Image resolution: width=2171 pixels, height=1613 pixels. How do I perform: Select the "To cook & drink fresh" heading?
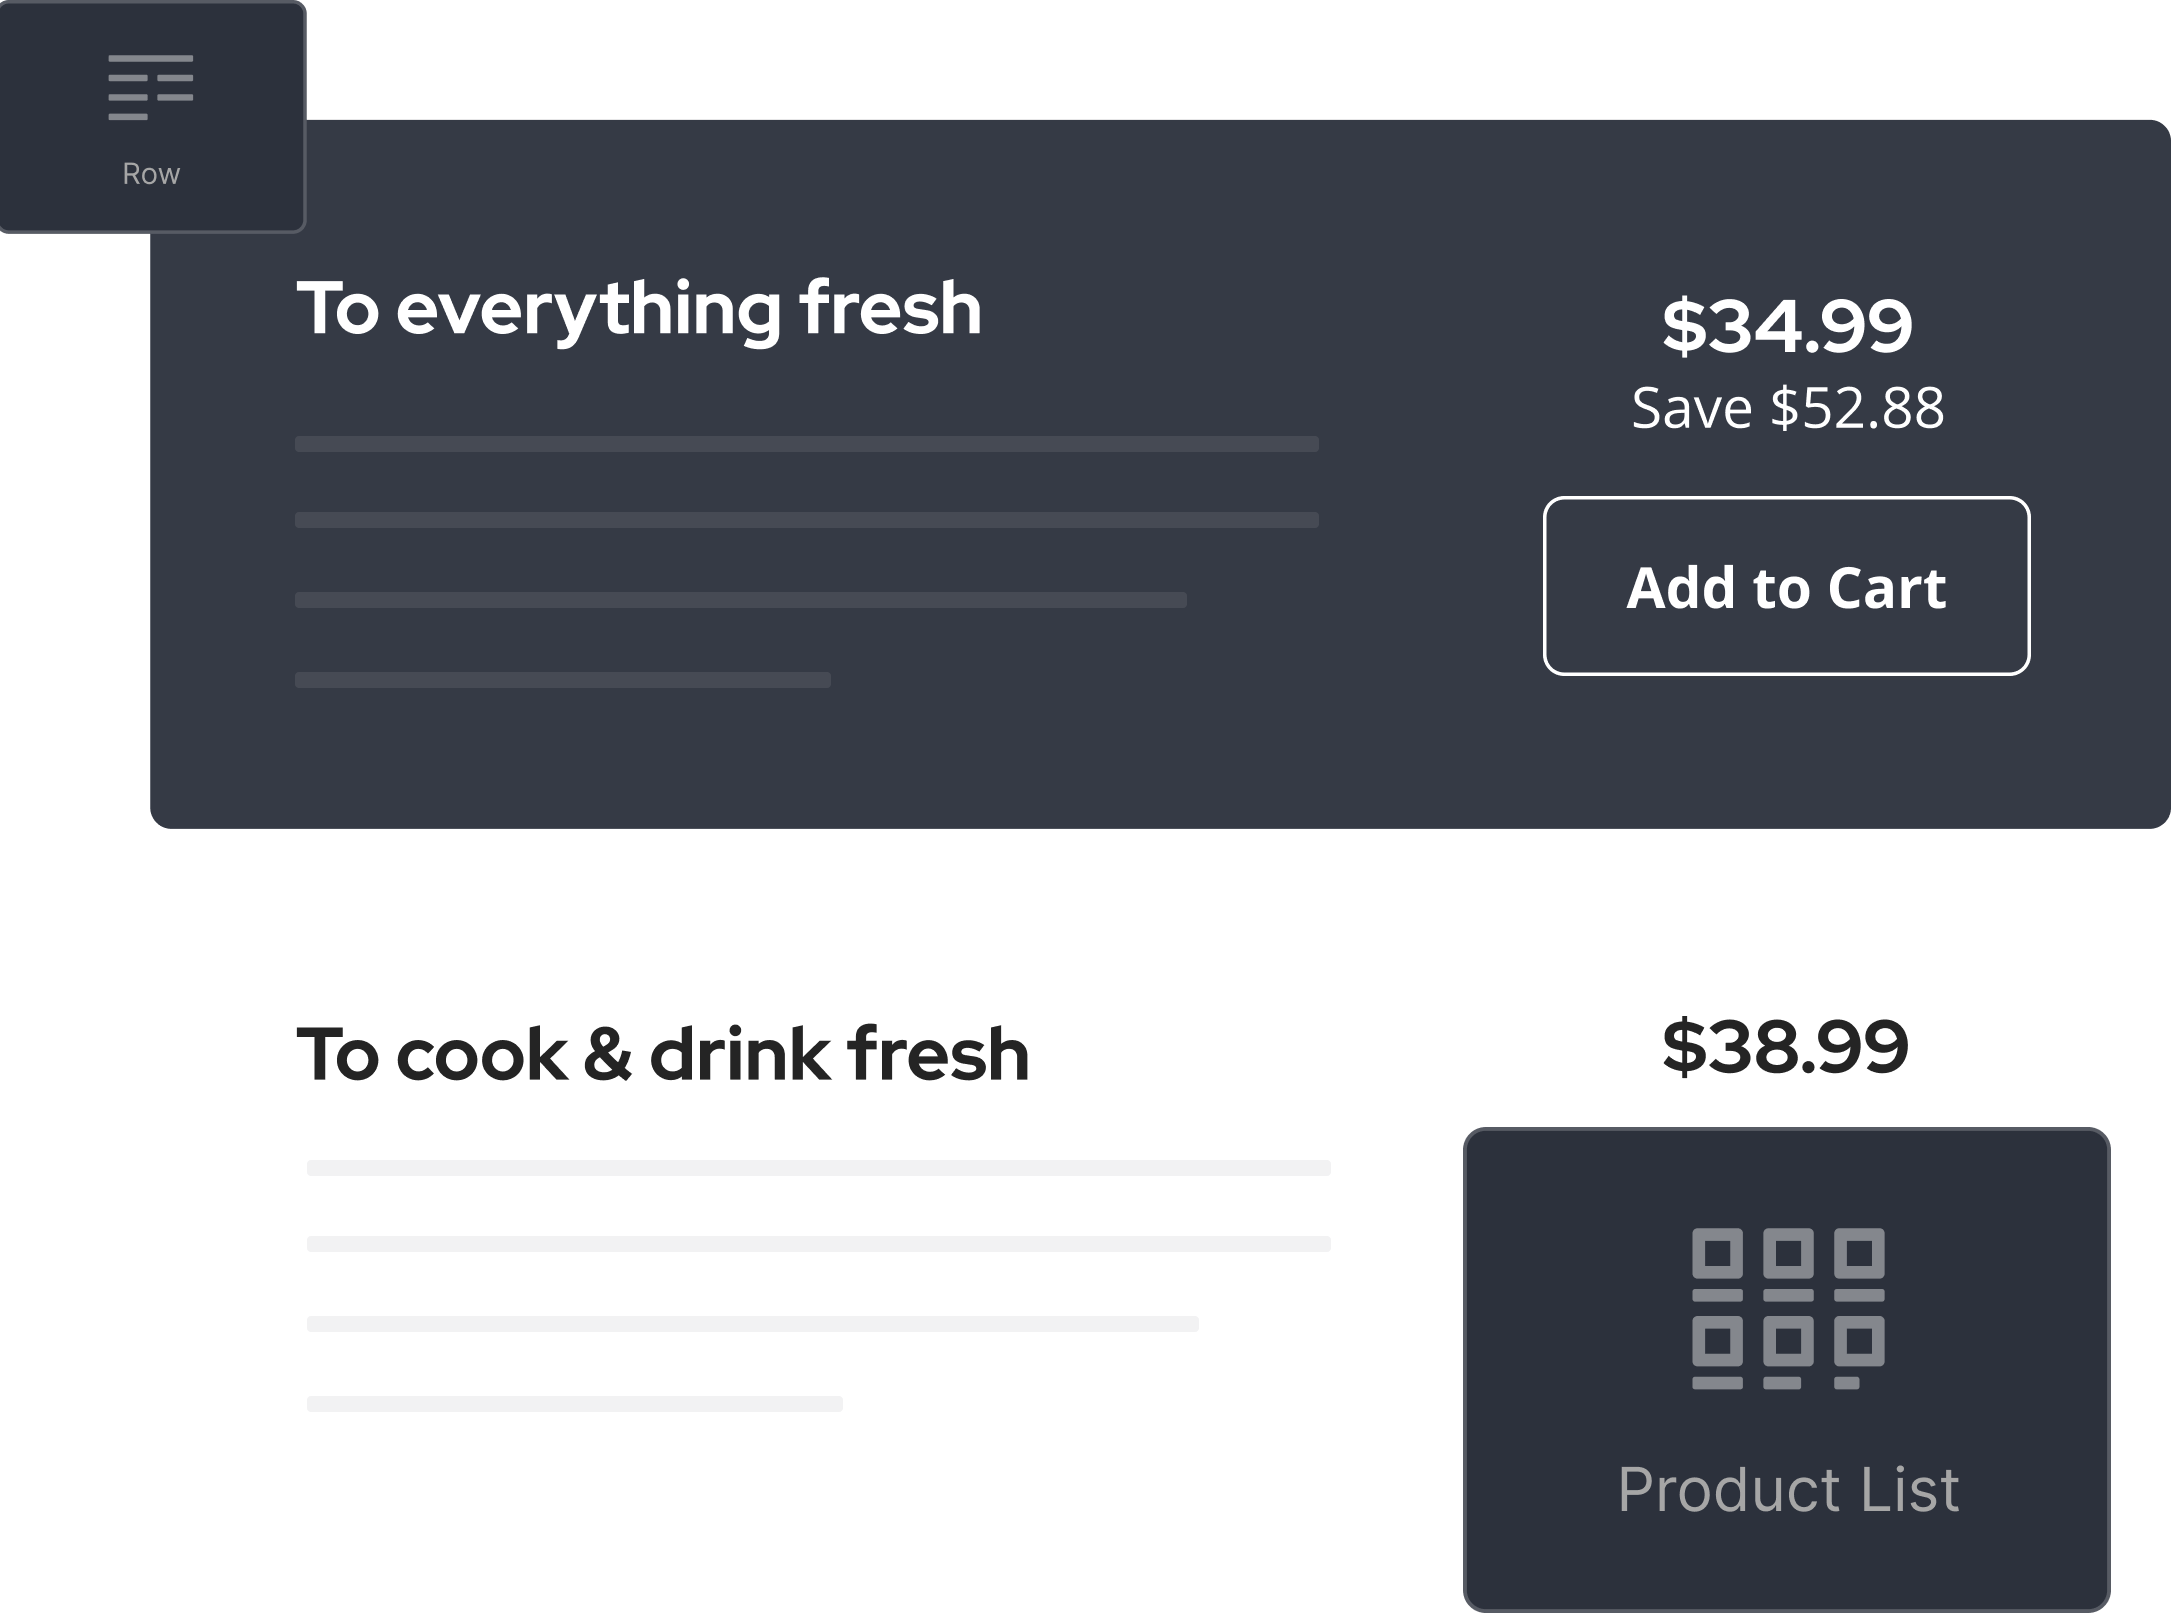[663, 1054]
